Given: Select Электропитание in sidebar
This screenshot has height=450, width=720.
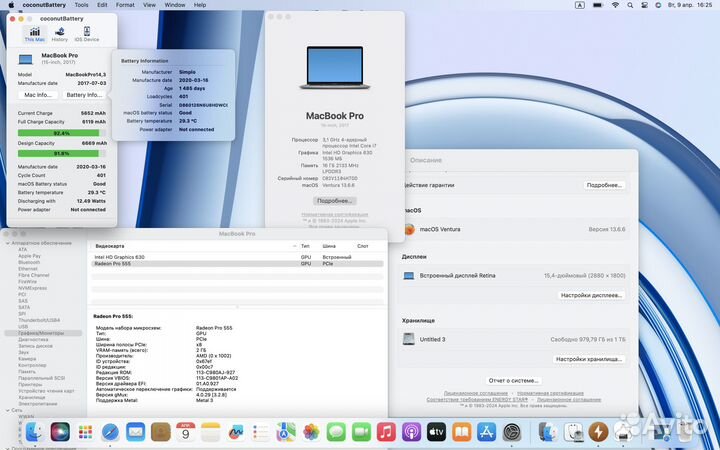Looking at the screenshot, I should pyautogui.click(x=38, y=404).
